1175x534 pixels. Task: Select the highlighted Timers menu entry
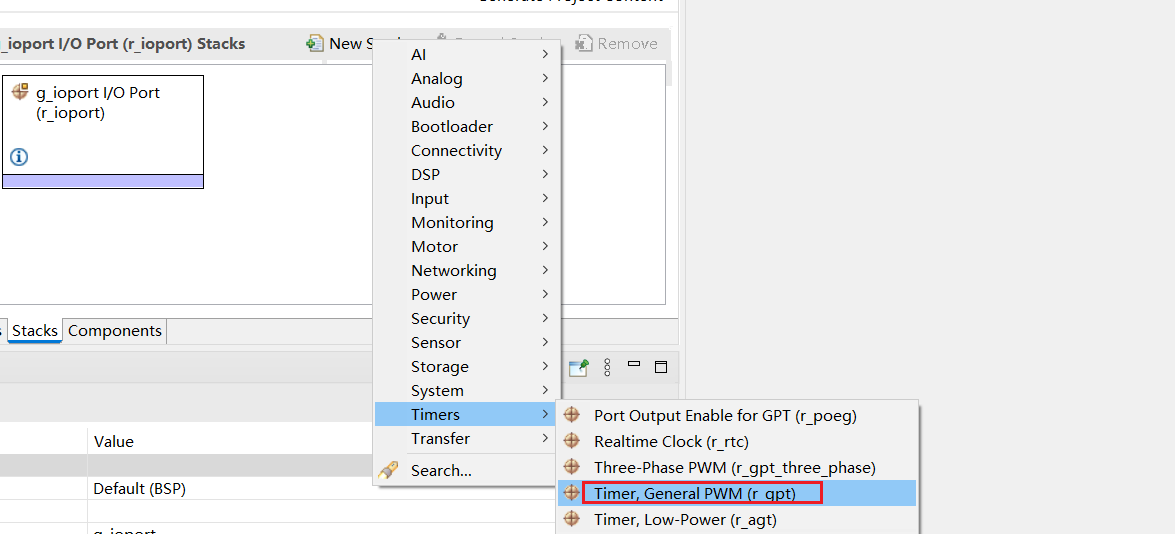(467, 414)
